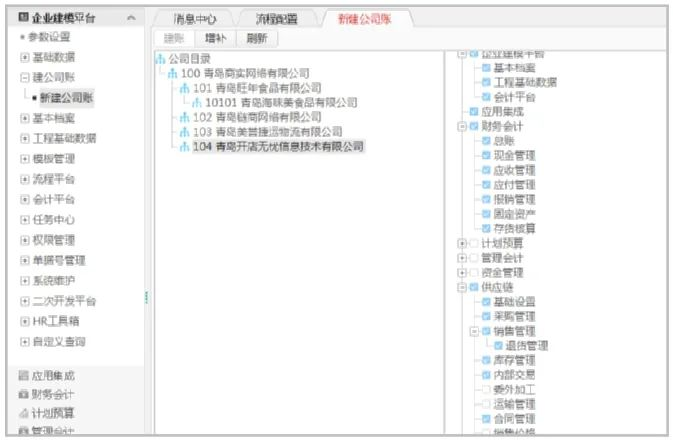This screenshot has width=673, height=440.
Task: Click the org icon for company 102
Action: 184,117
